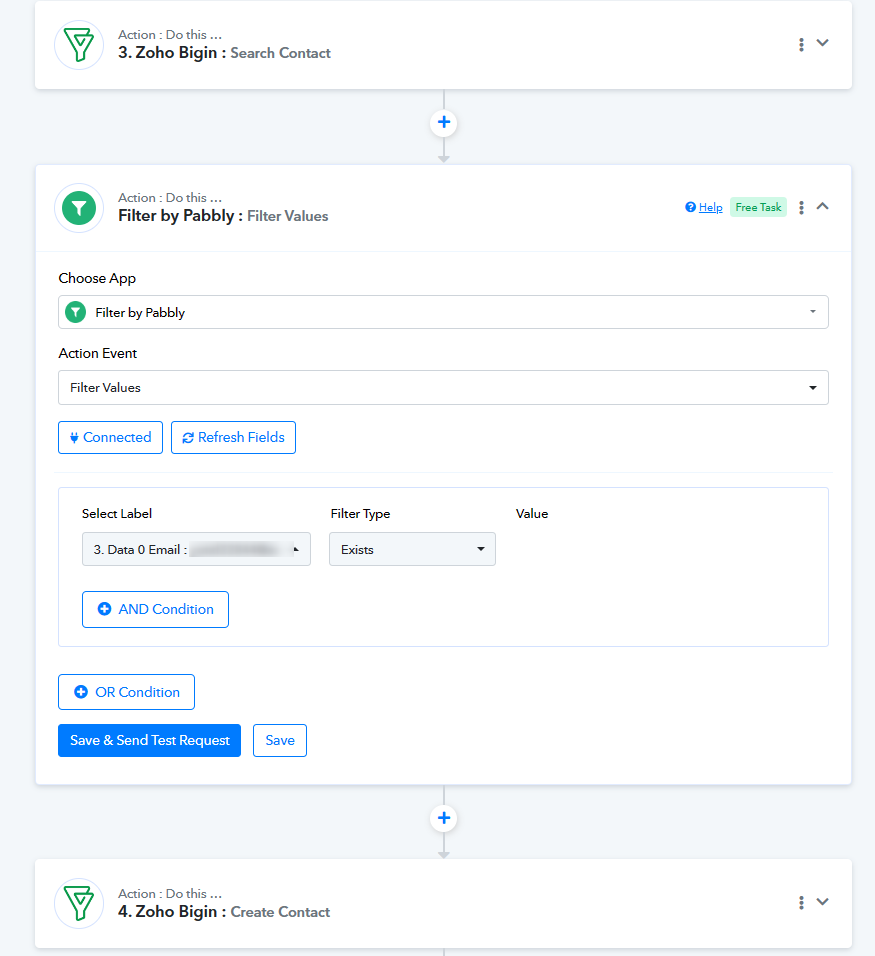Click the '3. Zoho Bigin : Search Contact' title

[224, 53]
